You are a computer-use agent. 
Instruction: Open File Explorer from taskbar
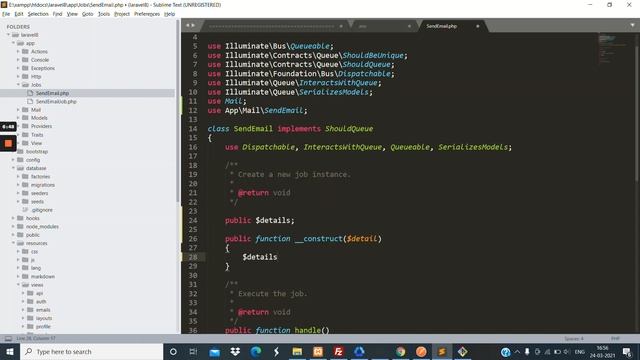pyautogui.click(x=297, y=351)
